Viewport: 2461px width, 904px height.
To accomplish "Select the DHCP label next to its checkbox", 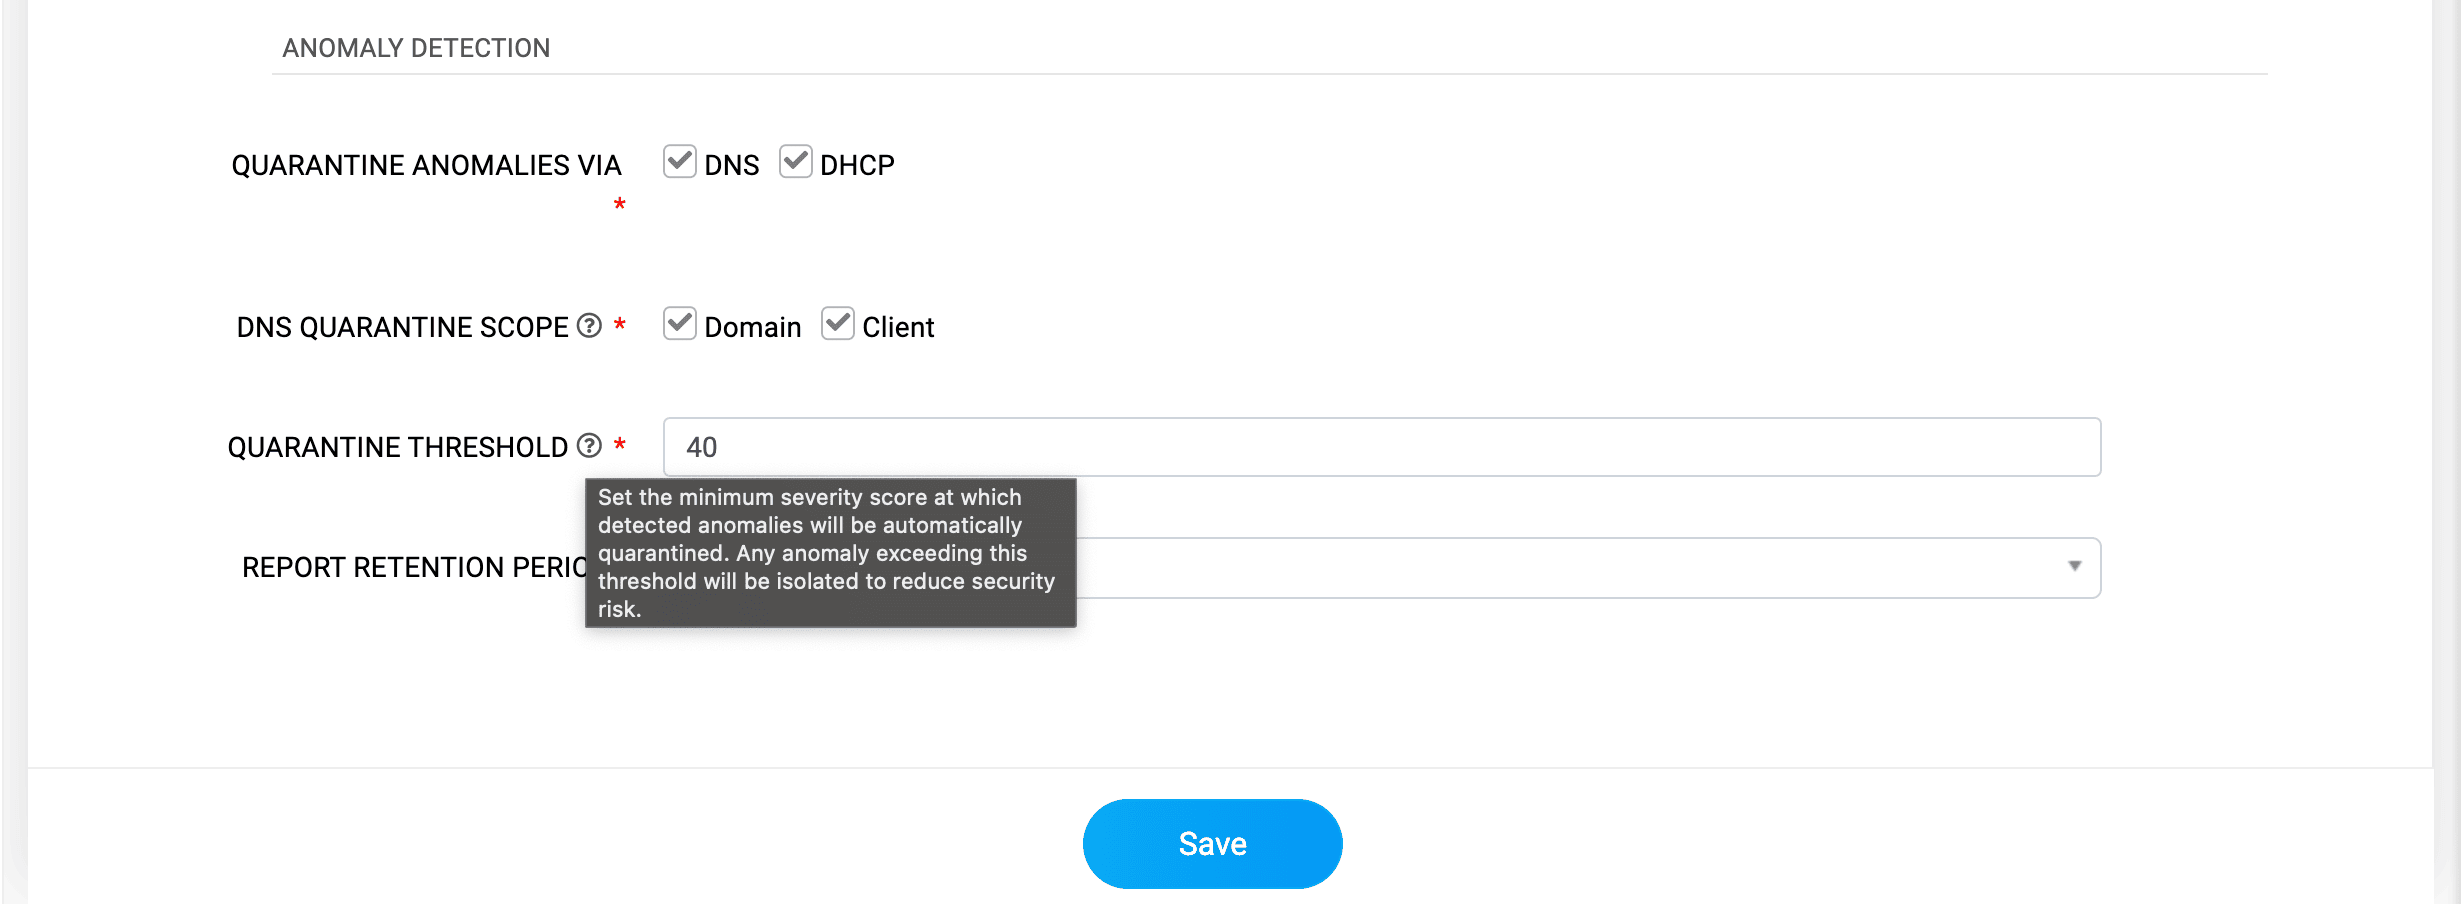I will (856, 164).
